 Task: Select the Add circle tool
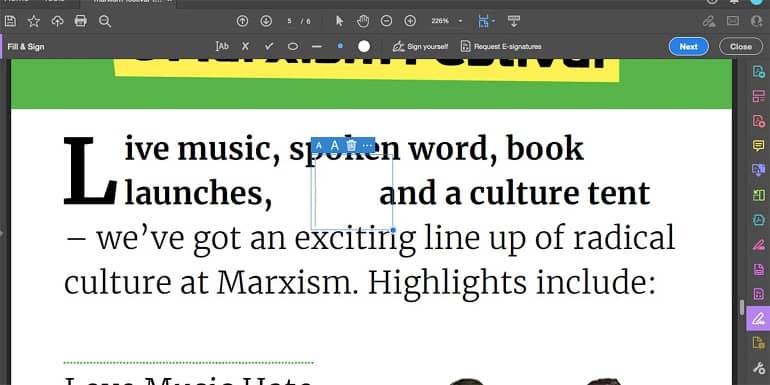pos(293,47)
